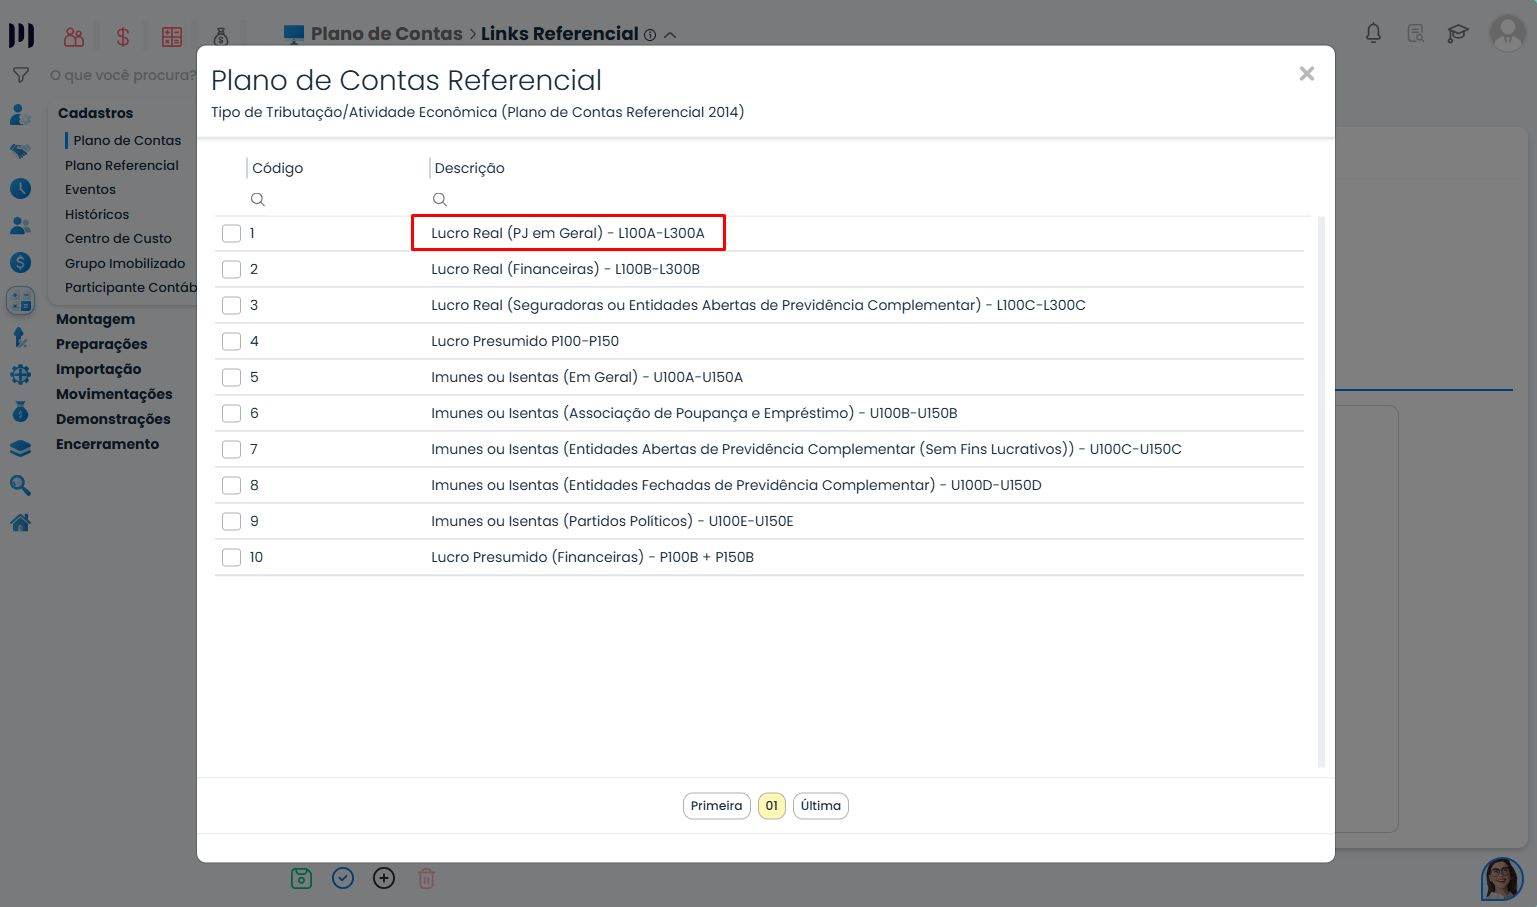The width and height of the screenshot is (1537, 907).
Task: Expand the Movimentações section
Action: (x=114, y=395)
